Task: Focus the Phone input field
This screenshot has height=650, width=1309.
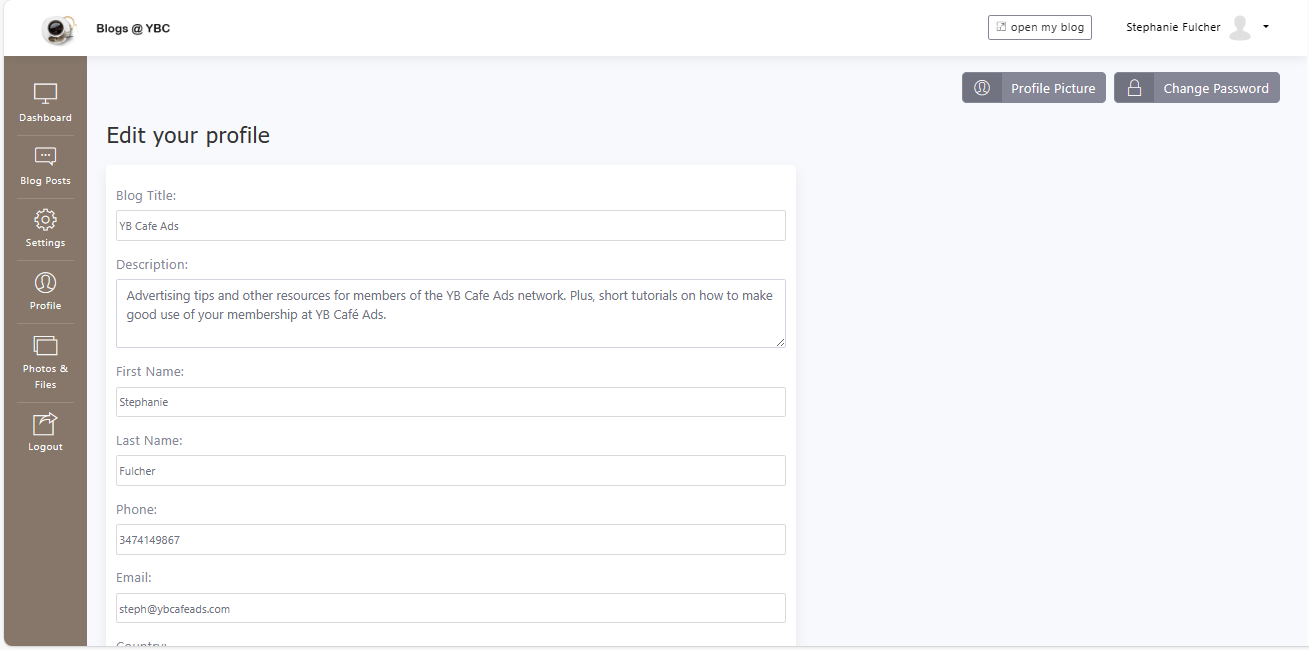Action: pyautogui.click(x=451, y=540)
